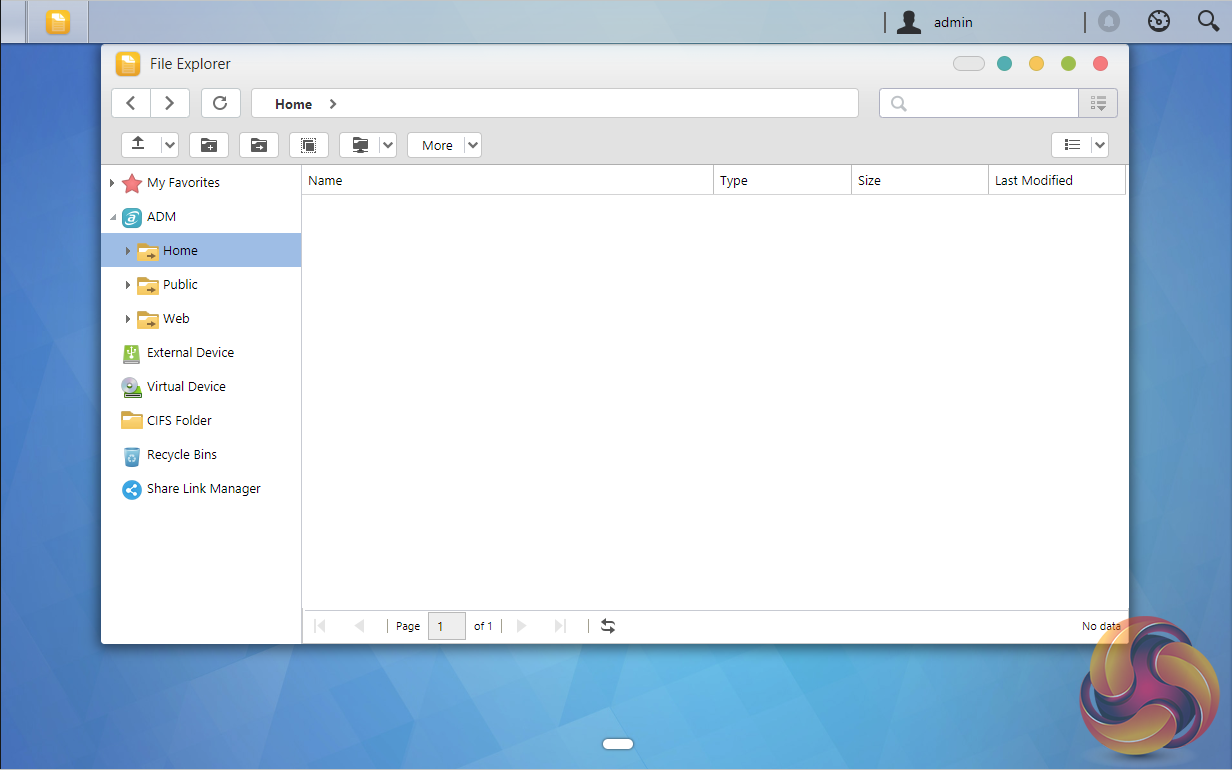Screen dimensions: 1232x770
Task: Open the system search magnifier in top bar
Action: point(1208,22)
